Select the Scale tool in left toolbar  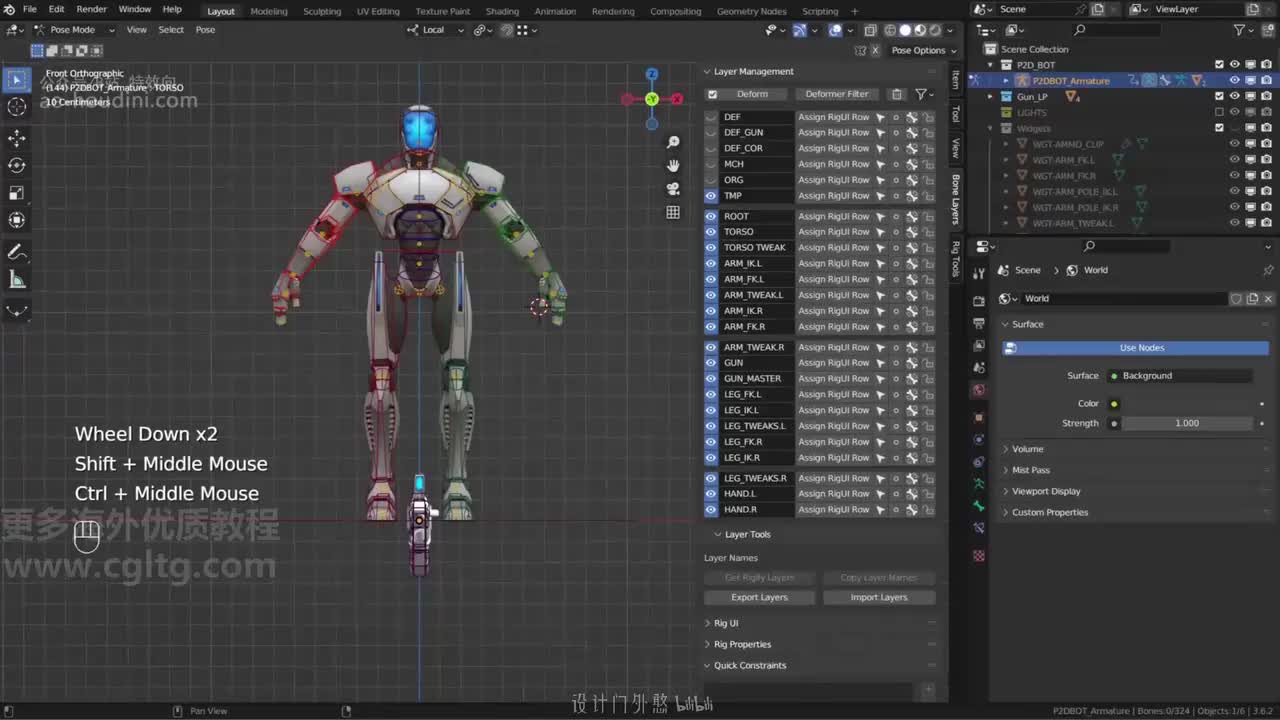(x=17, y=193)
